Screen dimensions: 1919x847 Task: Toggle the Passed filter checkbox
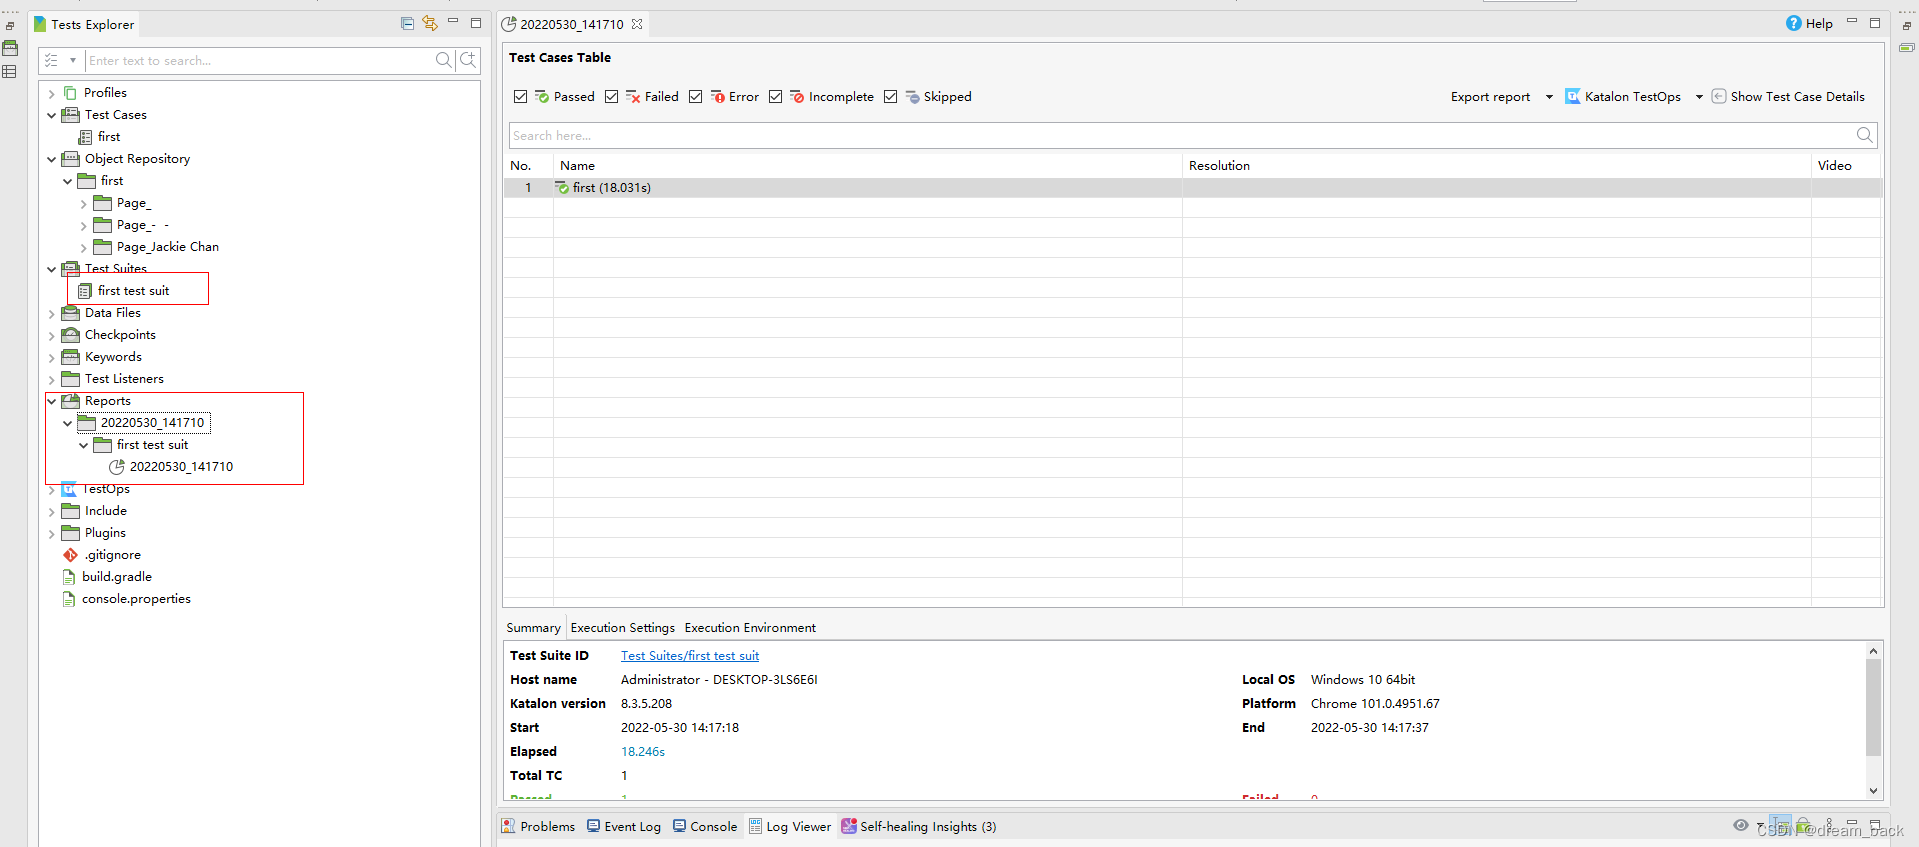[520, 97]
